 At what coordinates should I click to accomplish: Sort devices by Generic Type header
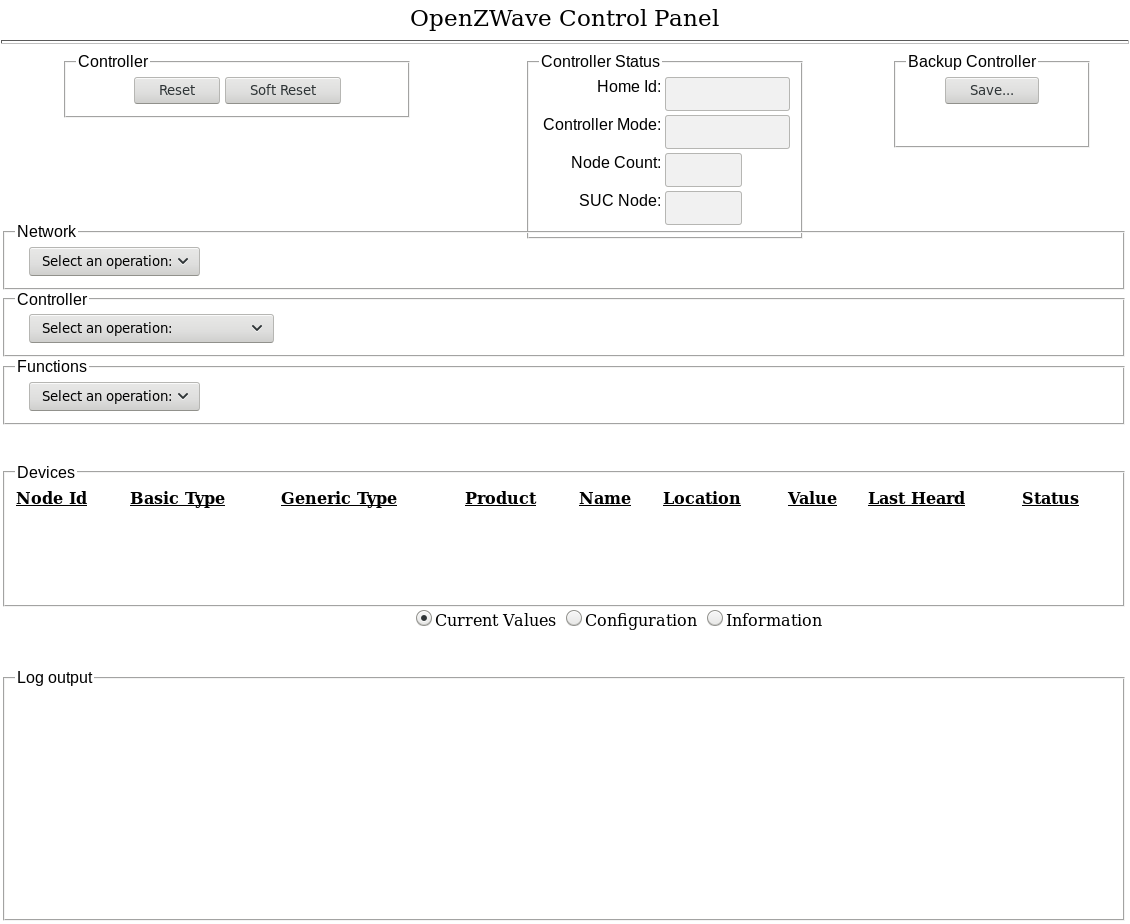pos(339,498)
